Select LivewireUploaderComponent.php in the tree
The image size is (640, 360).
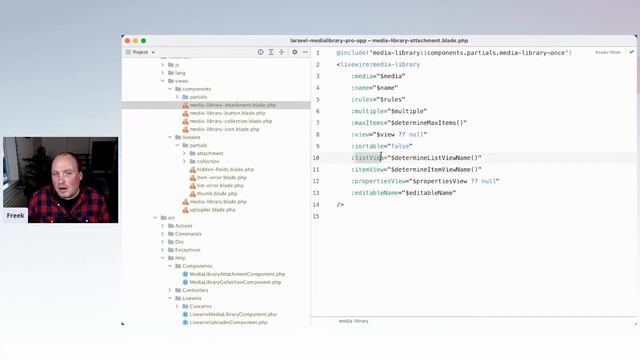pos(229,322)
